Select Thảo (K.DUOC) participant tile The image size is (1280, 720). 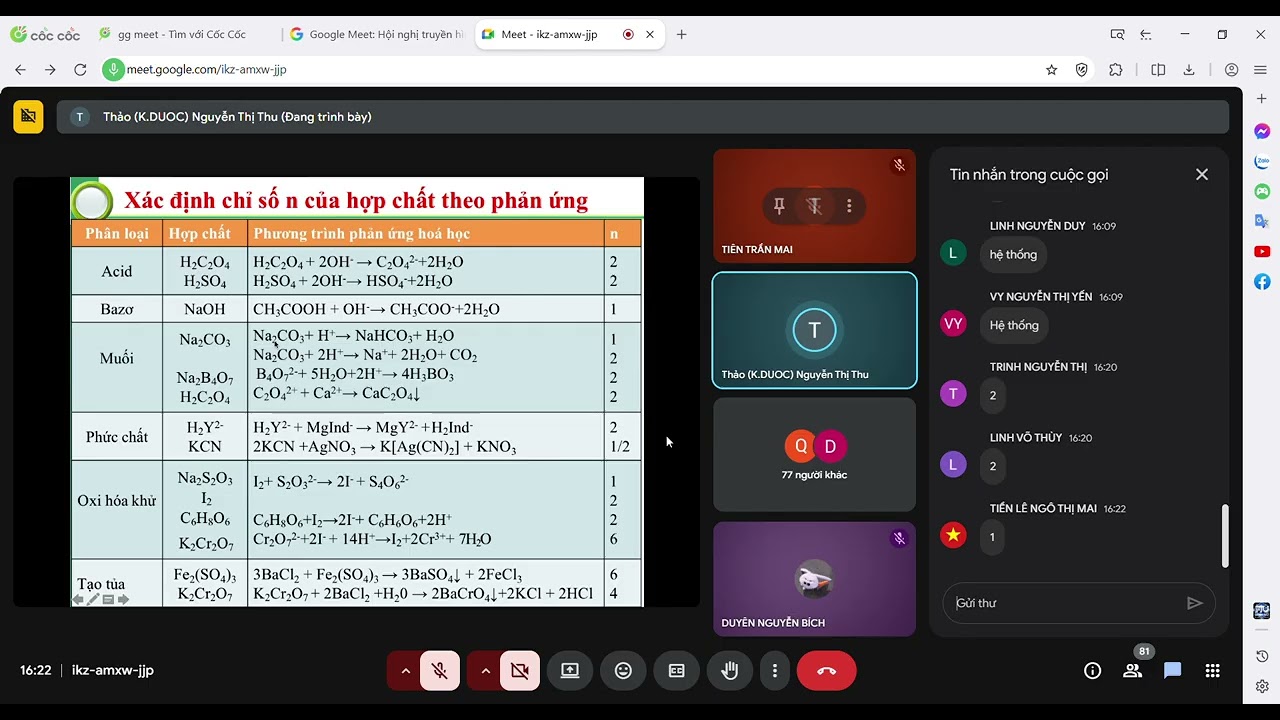814,330
